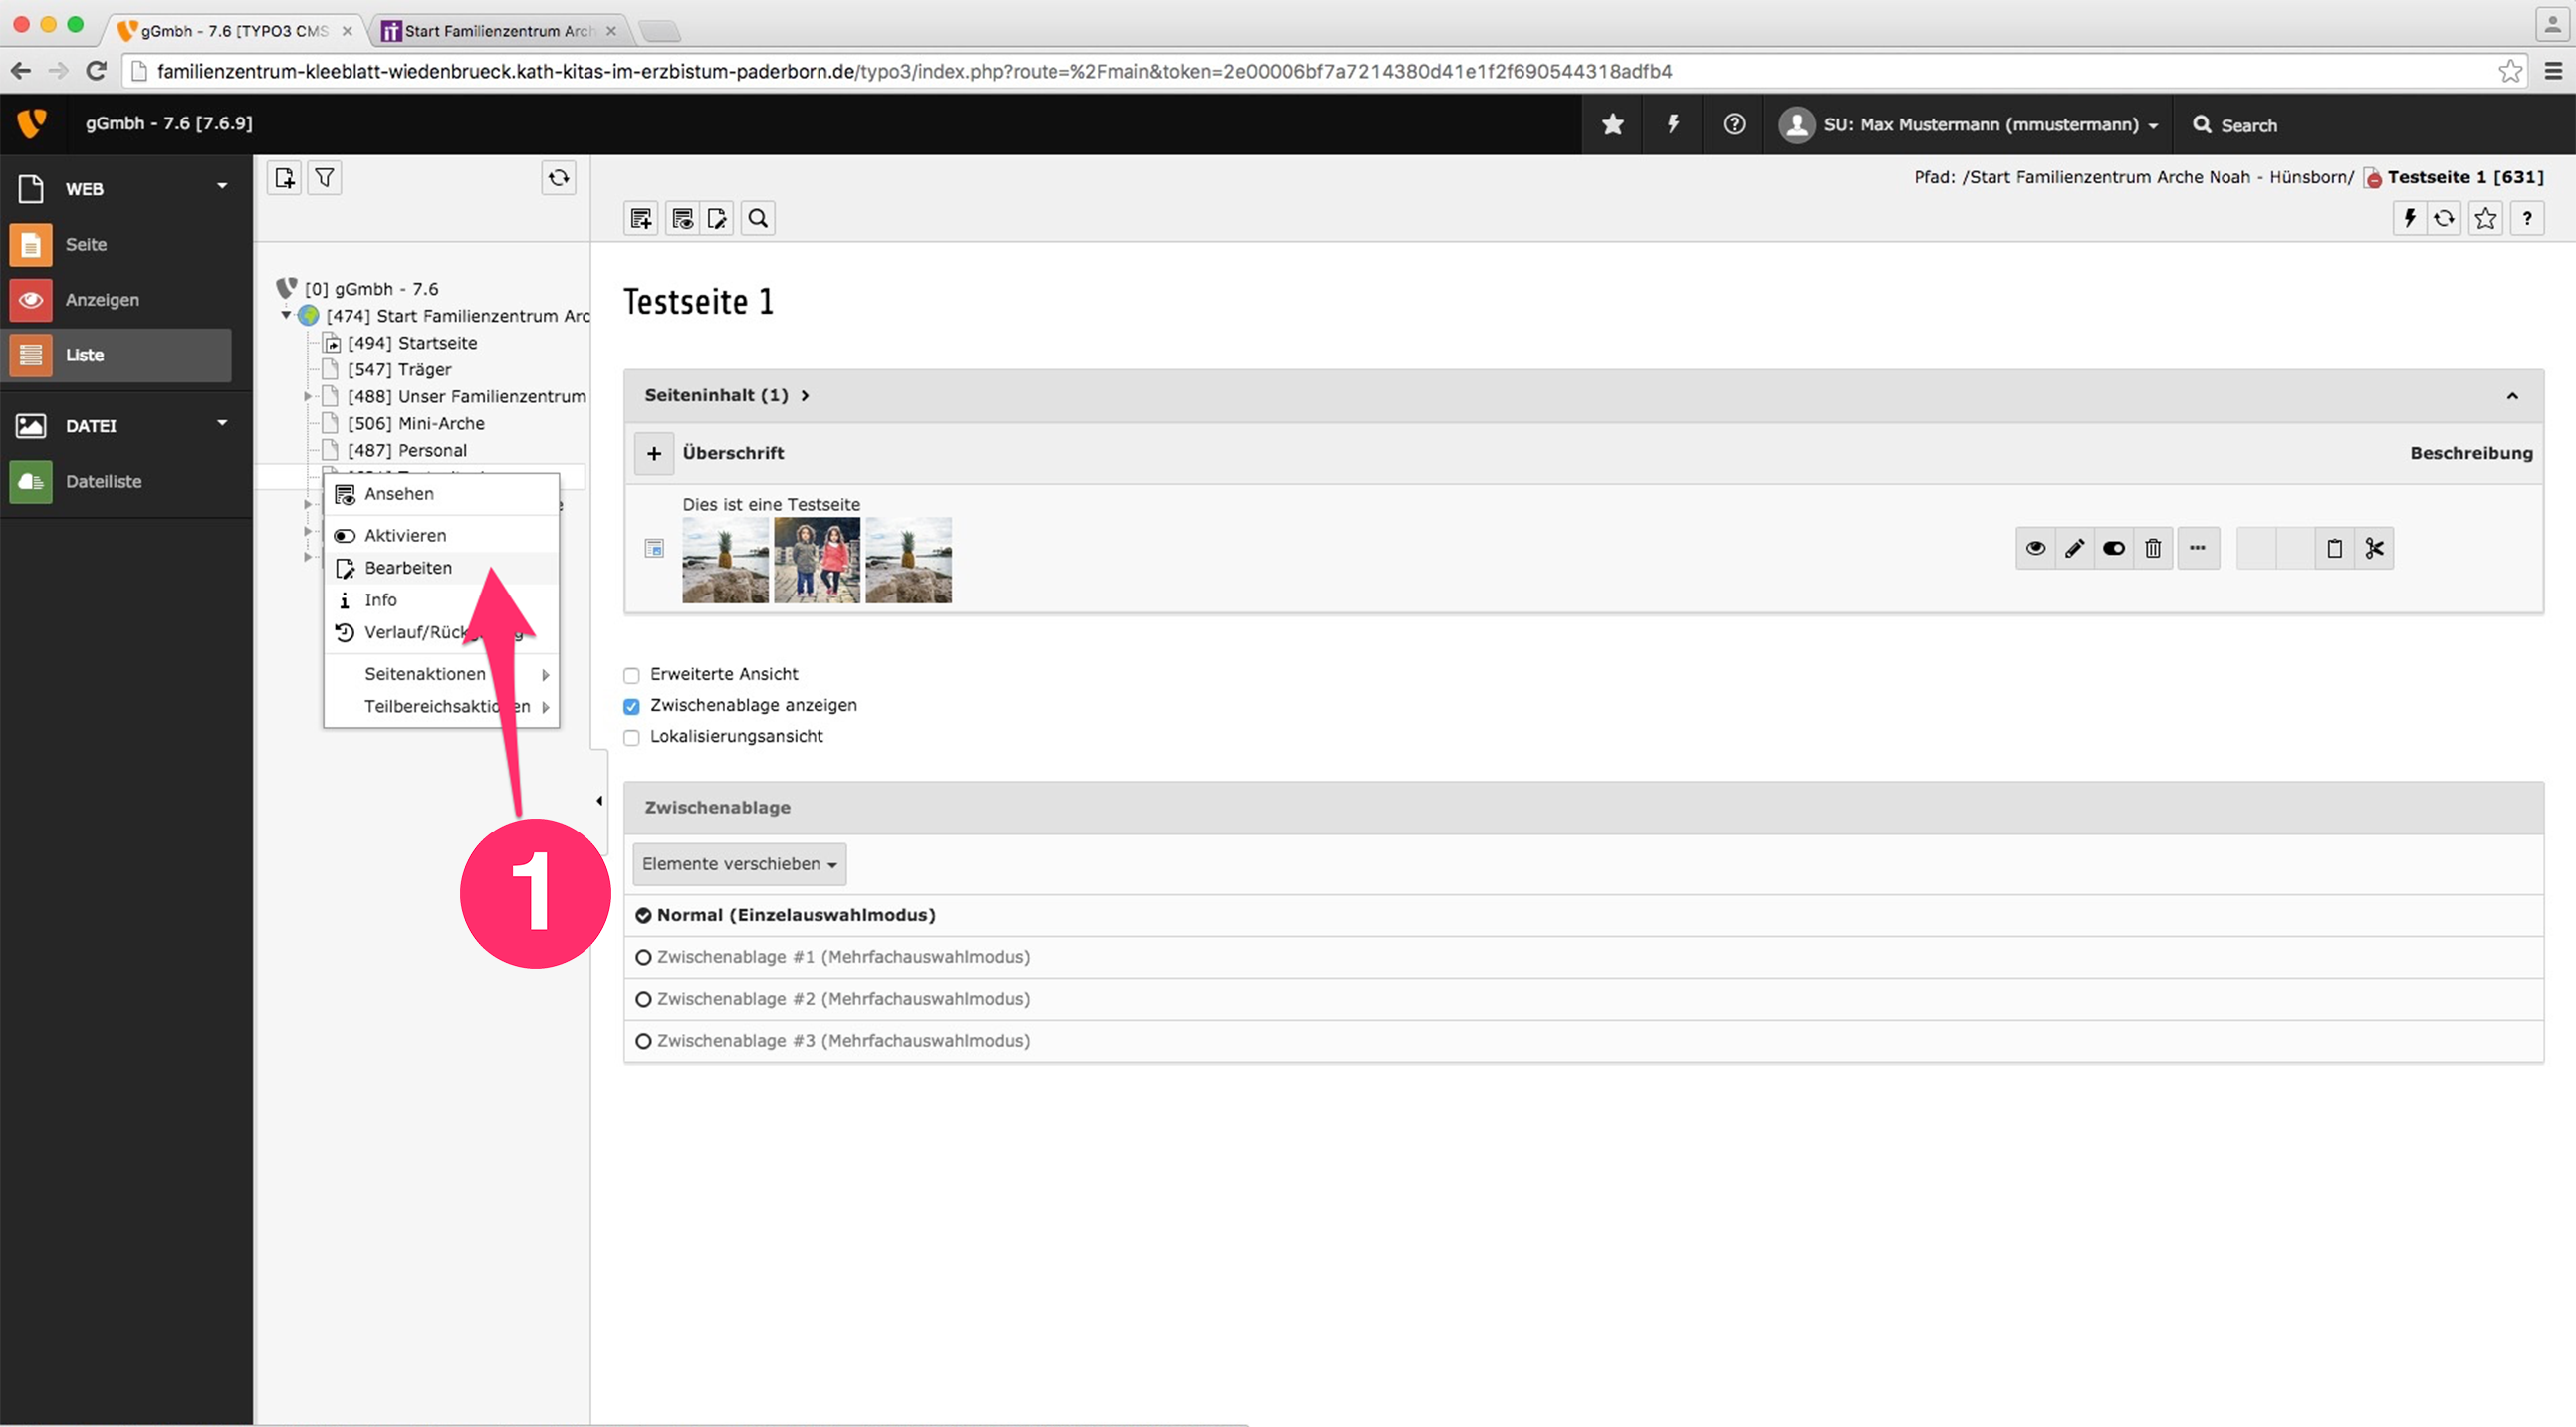Image resolution: width=2576 pixels, height=1427 pixels.
Task: Click the delete trash icon on content element
Action: pos(2153,548)
